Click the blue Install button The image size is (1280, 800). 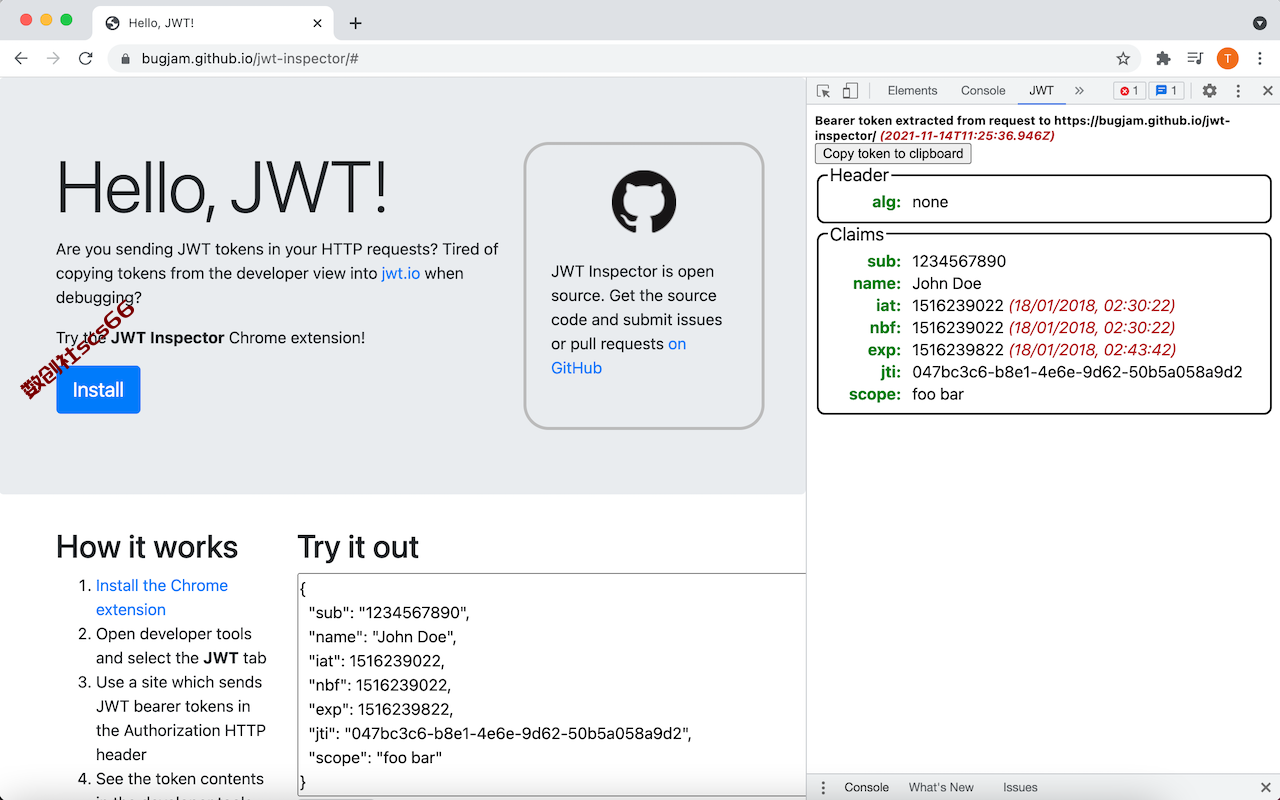98,390
